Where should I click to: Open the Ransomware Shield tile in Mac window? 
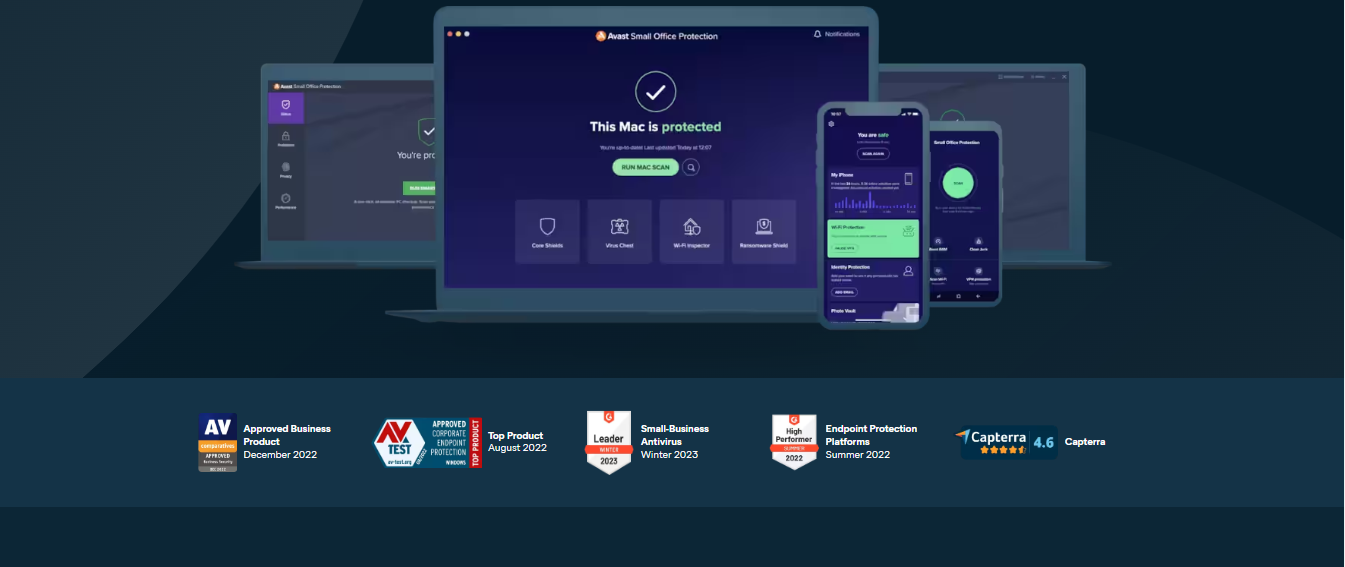[x=764, y=232]
